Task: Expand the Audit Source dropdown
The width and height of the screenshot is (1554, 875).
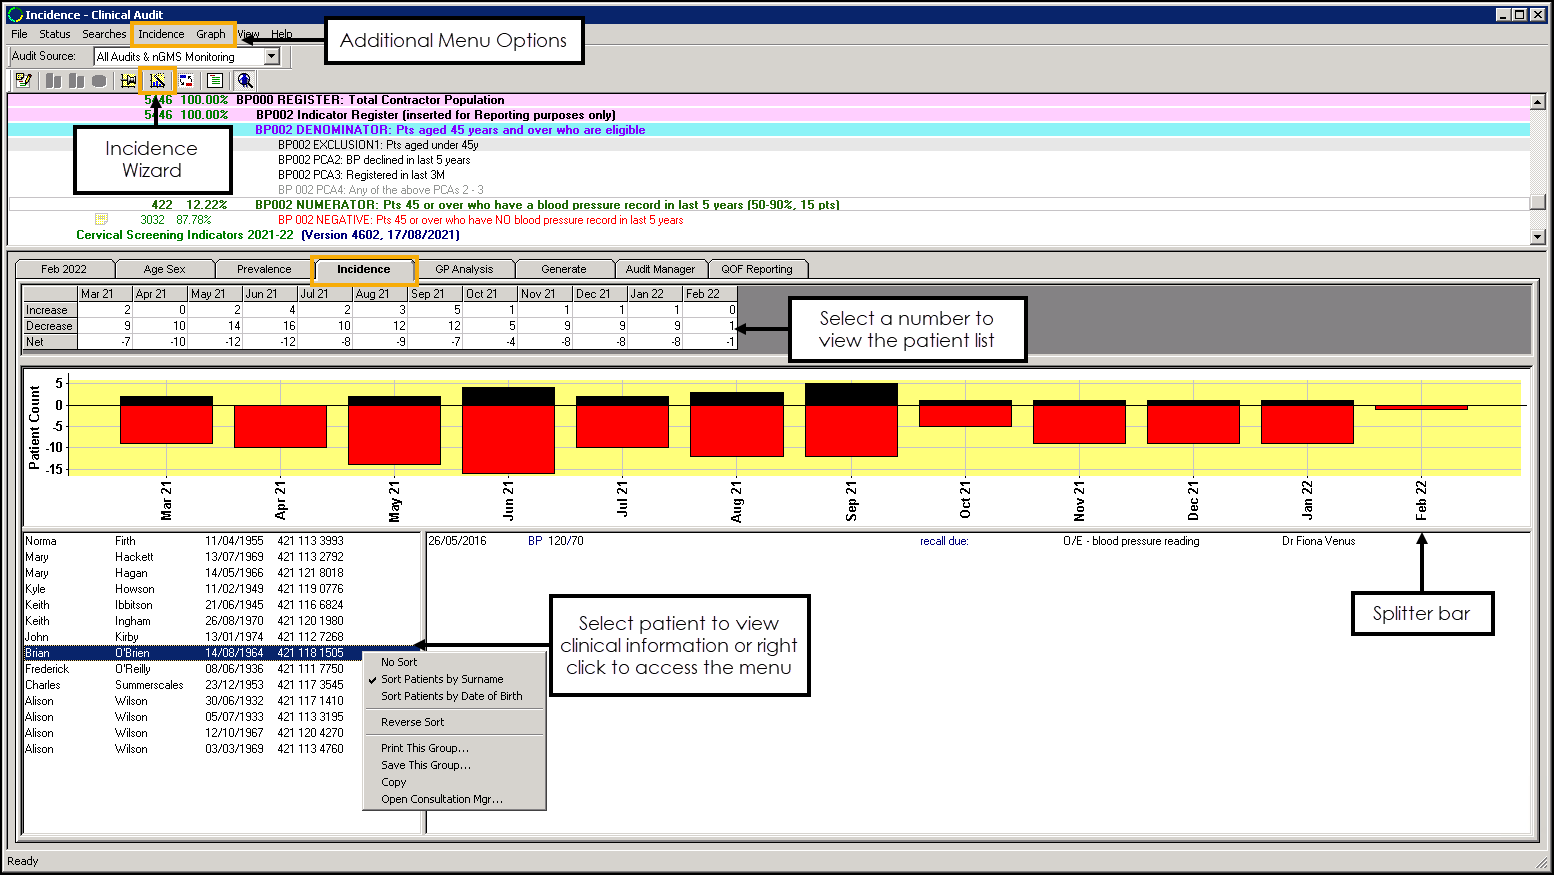Action: click(x=272, y=57)
